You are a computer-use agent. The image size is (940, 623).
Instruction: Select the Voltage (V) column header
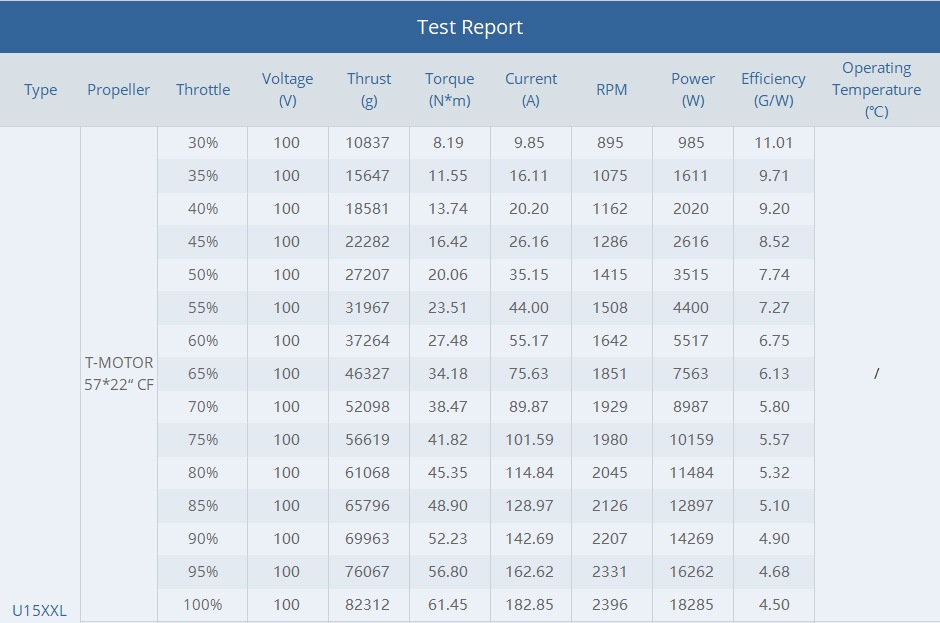click(x=287, y=90)
